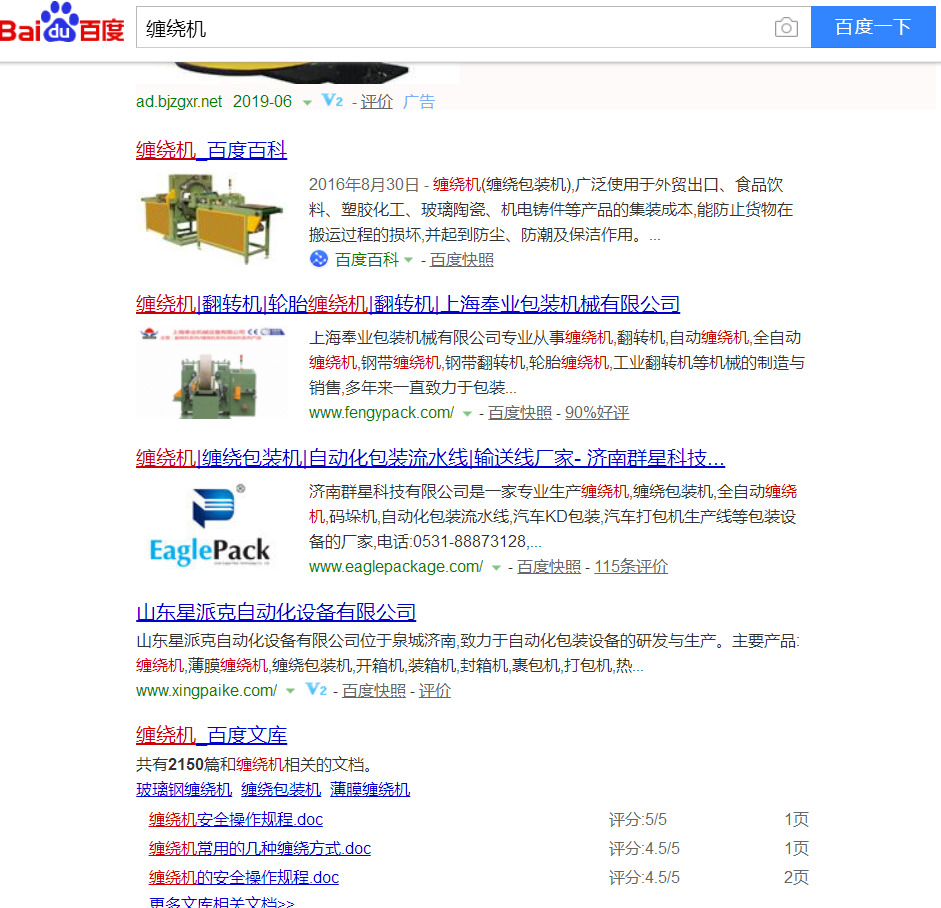Open the 上海奉业包装机械有限公司 result title
The height and width of the screenshot is (908, 941).
coord(407,304)
